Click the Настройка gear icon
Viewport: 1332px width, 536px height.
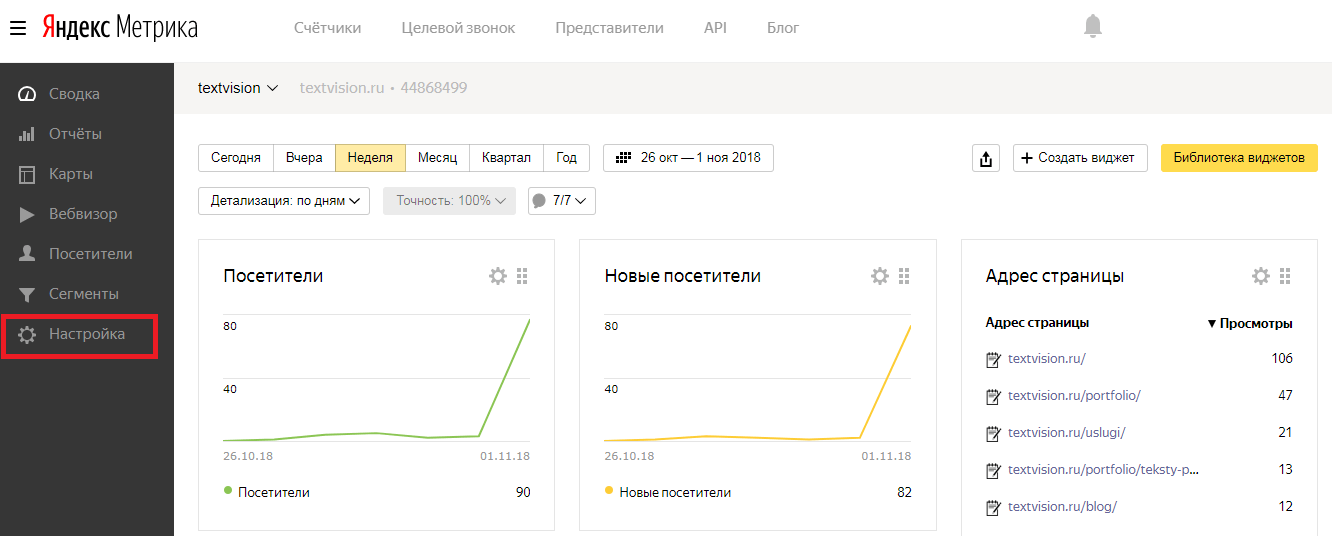28,334
